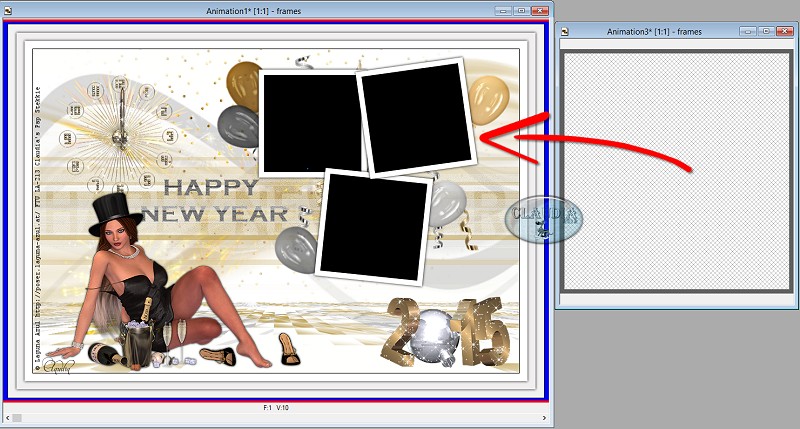The image size is (800, 429).
Task: Click the Happy New Year frame in Animation1
Action: pos(276,211)
